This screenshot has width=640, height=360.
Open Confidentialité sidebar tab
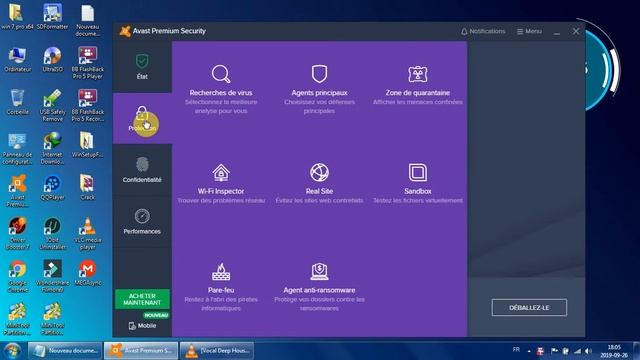pyautogui.click(x=142, y=170)
